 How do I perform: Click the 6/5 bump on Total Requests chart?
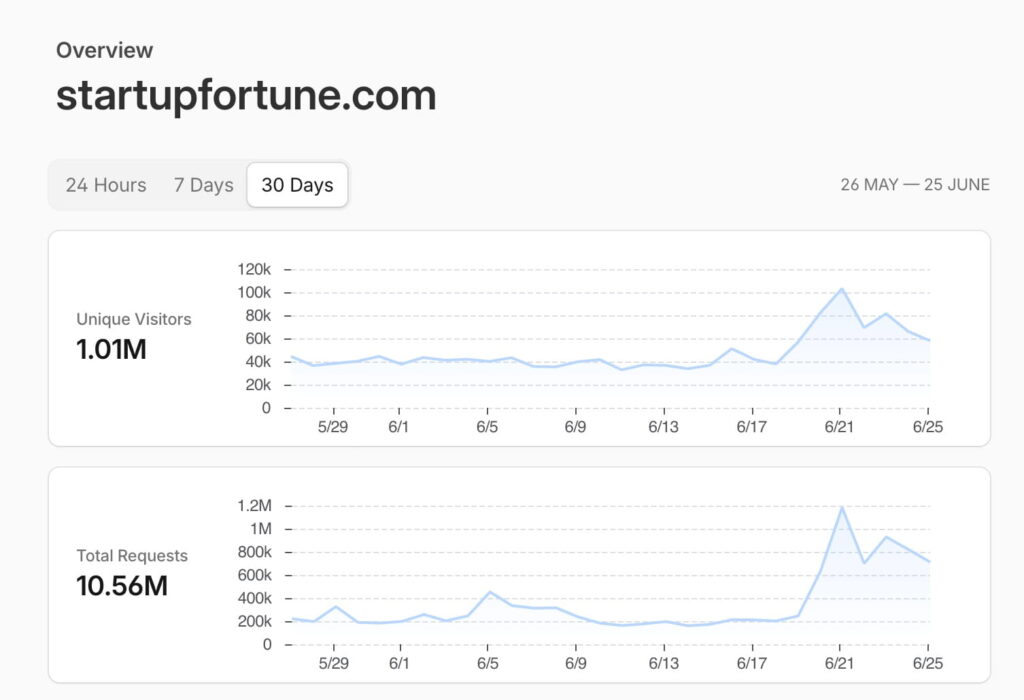(x=489, y=592)
